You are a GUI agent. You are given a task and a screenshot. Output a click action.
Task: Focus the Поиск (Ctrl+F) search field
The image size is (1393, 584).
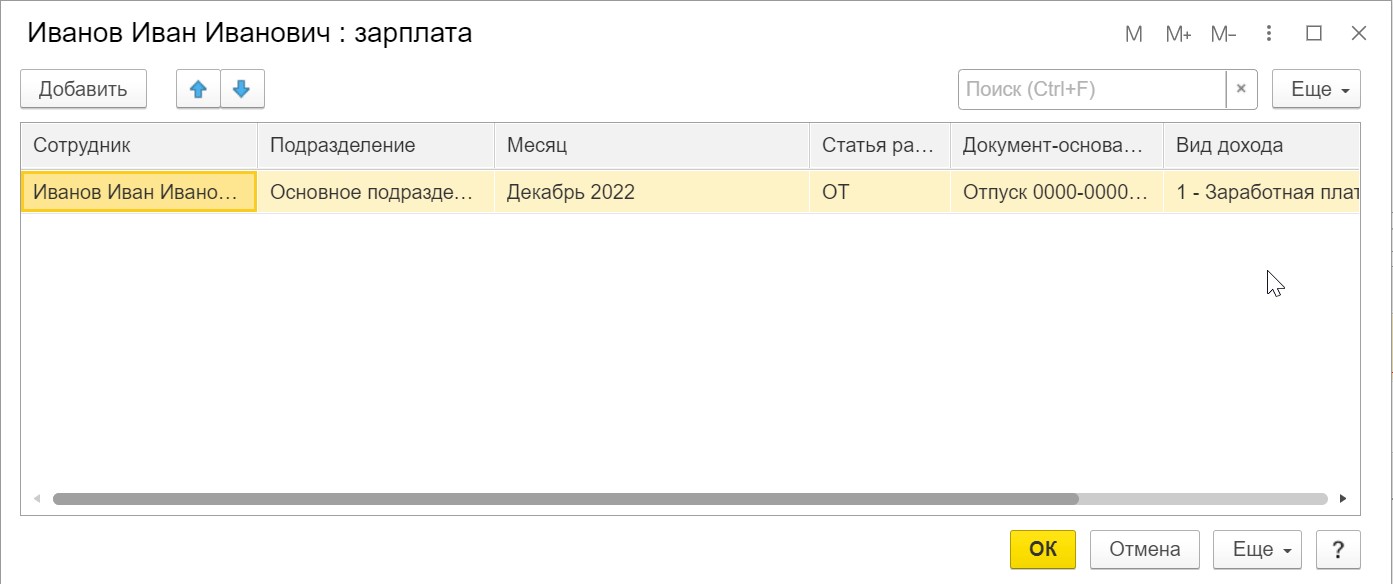pyautogui.click(x=1091, y=89)
